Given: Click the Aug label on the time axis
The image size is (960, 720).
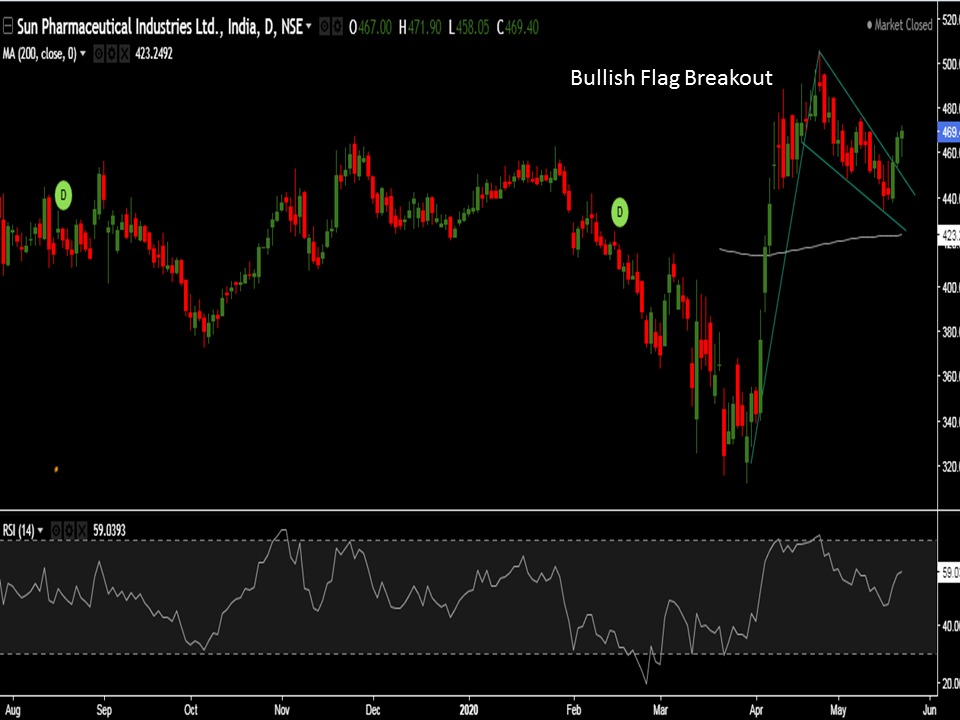Looking at the screenshot, I should coord(12,710).
